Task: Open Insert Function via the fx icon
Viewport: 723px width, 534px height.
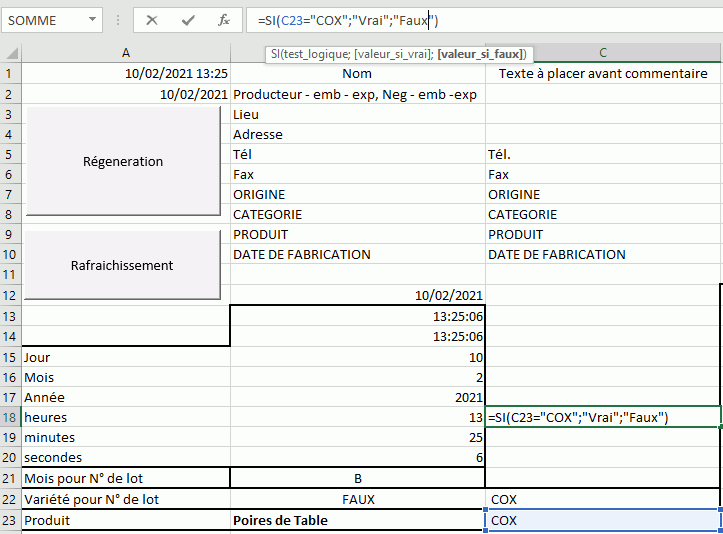Action: pyautogui.click(x=224, y=20)
